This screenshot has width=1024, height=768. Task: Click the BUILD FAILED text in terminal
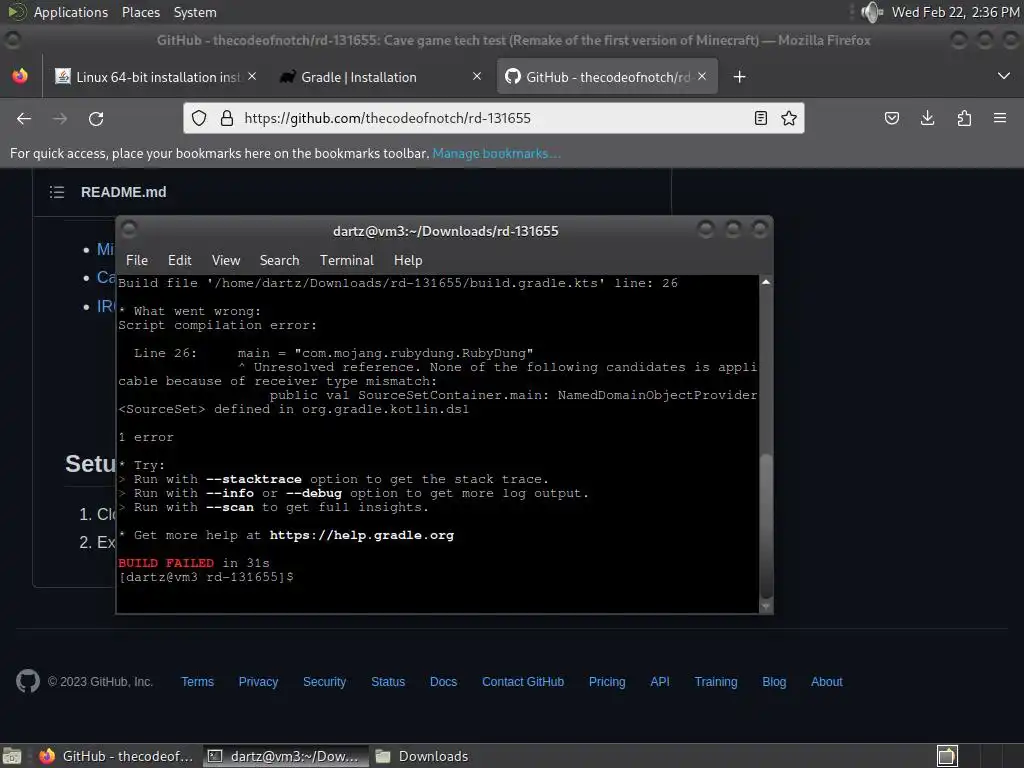point(166,563)
